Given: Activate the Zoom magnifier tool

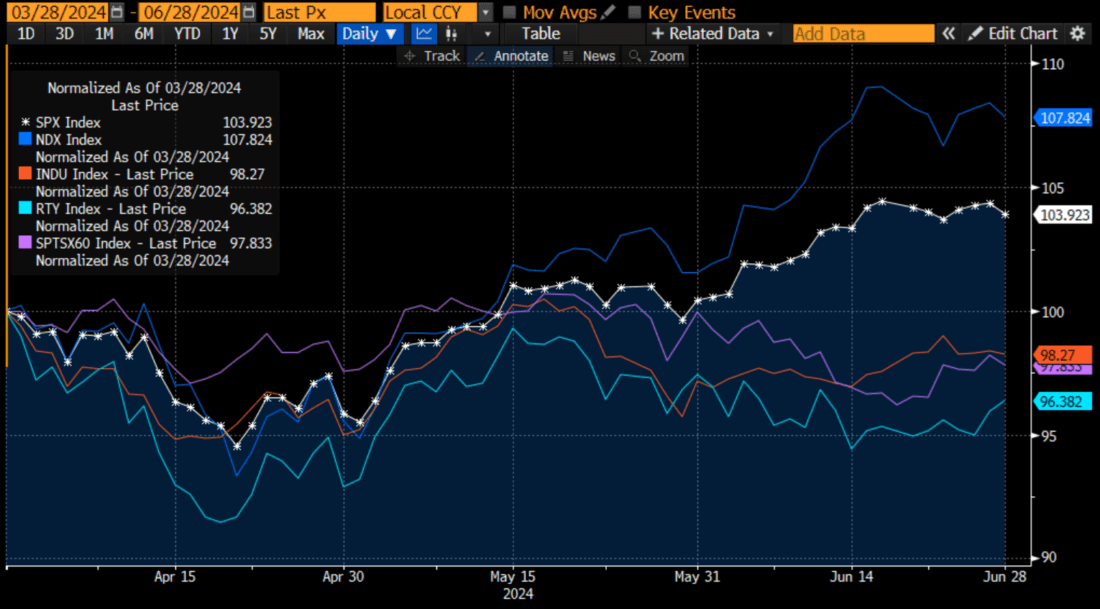Looking at the screenshot, I should [x=655, y=56].
